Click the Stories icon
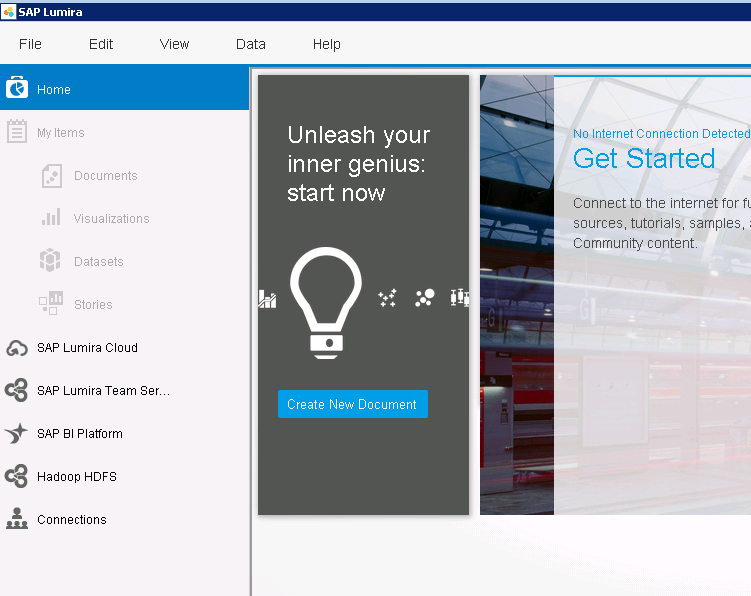 point(51,303)
